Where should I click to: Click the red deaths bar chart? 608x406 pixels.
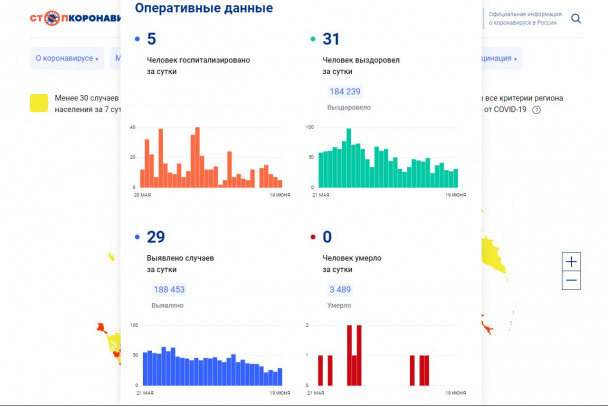[387, 358]
